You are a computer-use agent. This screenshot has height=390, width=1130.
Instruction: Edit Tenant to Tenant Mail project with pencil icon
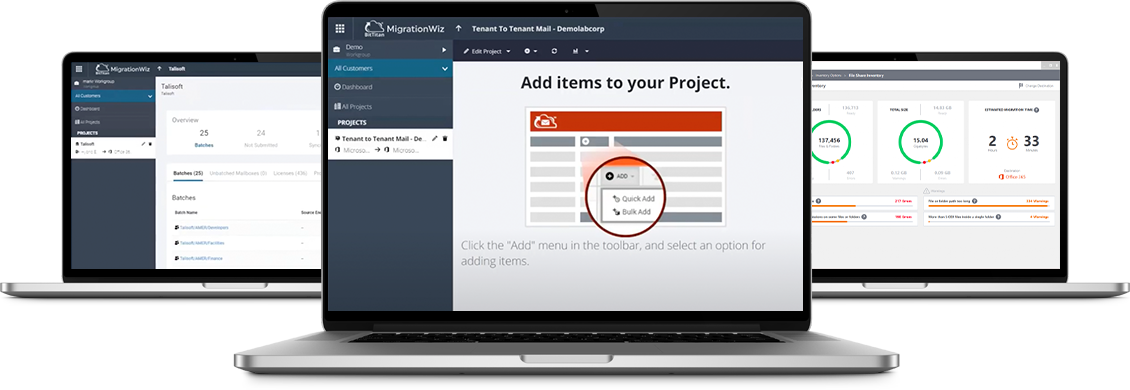[435, 138]
